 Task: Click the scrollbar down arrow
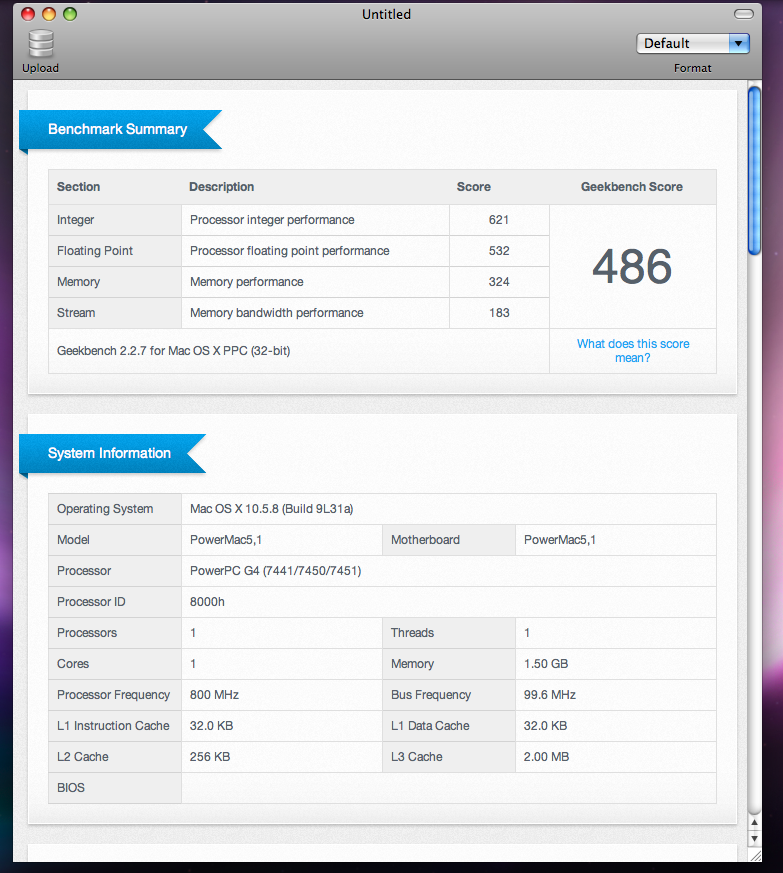pos(755,838)
